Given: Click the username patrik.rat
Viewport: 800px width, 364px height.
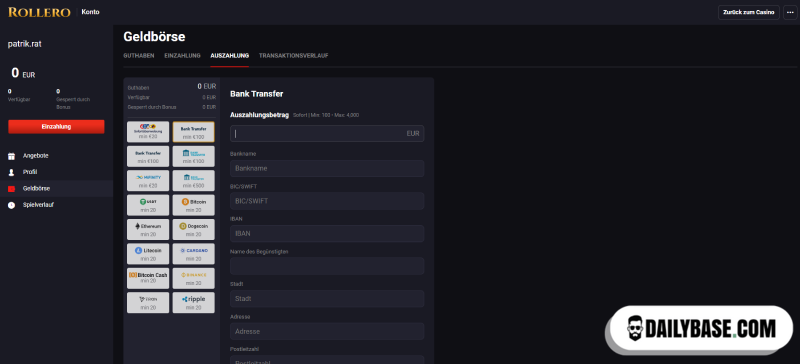Looking at the screenshot, I should [24, 44].
